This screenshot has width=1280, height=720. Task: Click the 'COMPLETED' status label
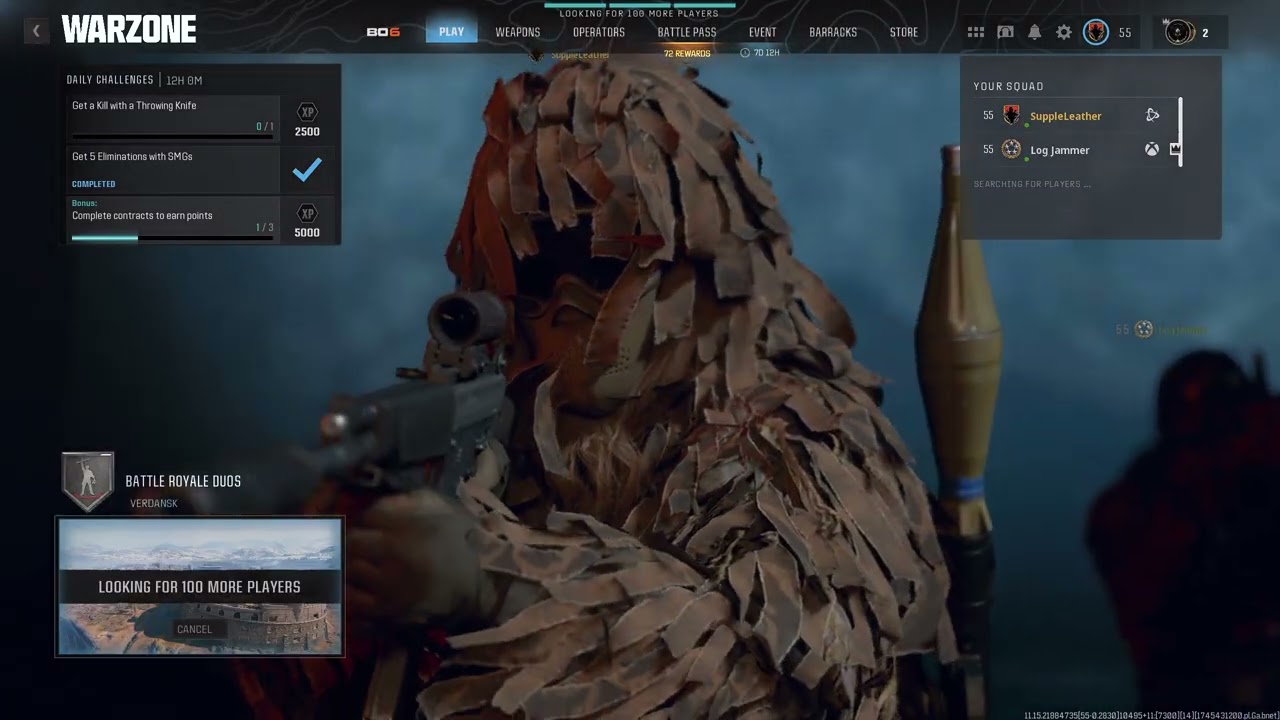(x=94, y=184)
